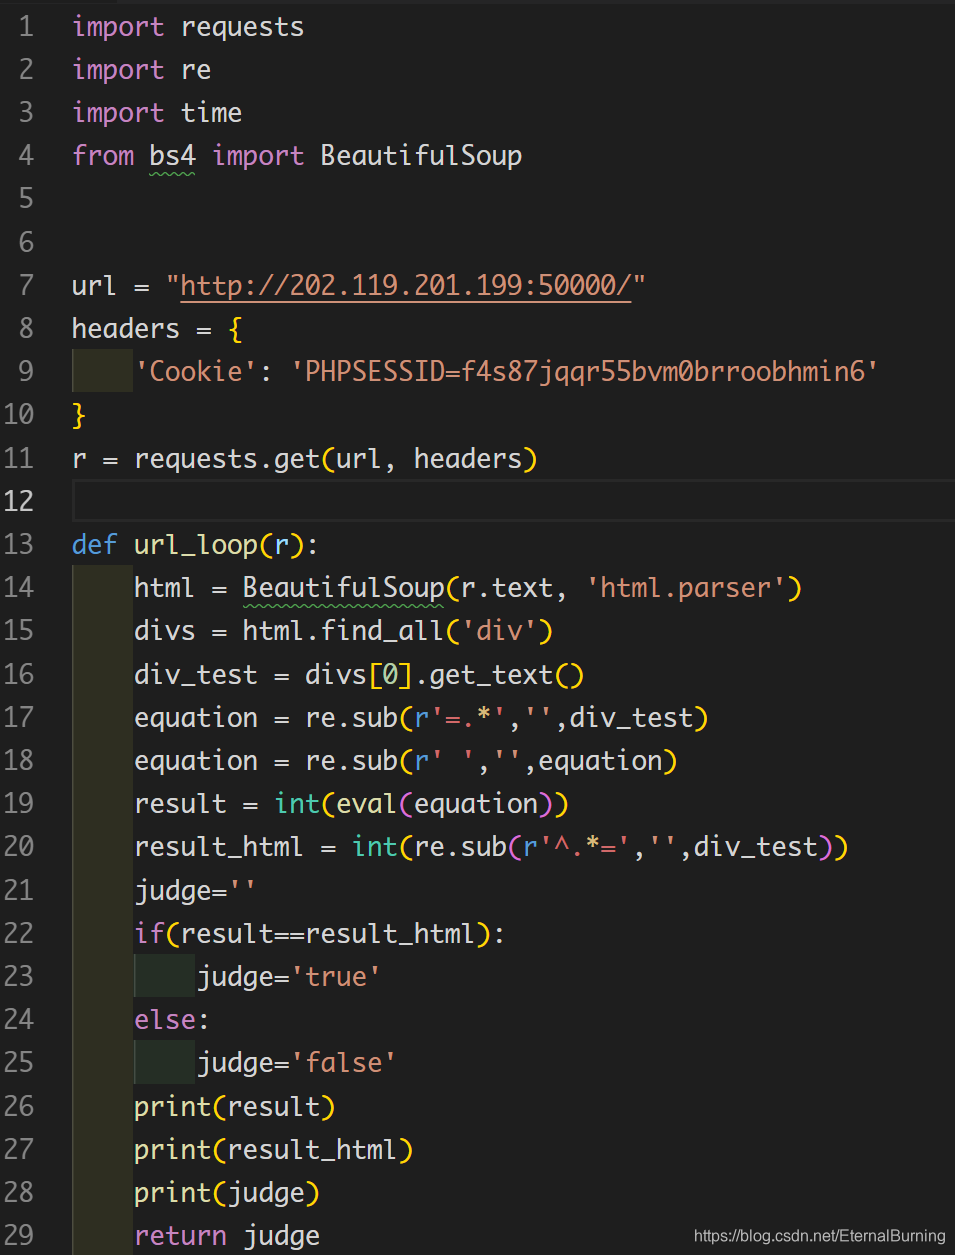This screenshot has height=1255, width=955.
Task: Click the 'return' keyword on line 29
Action: coord(181,1235)
